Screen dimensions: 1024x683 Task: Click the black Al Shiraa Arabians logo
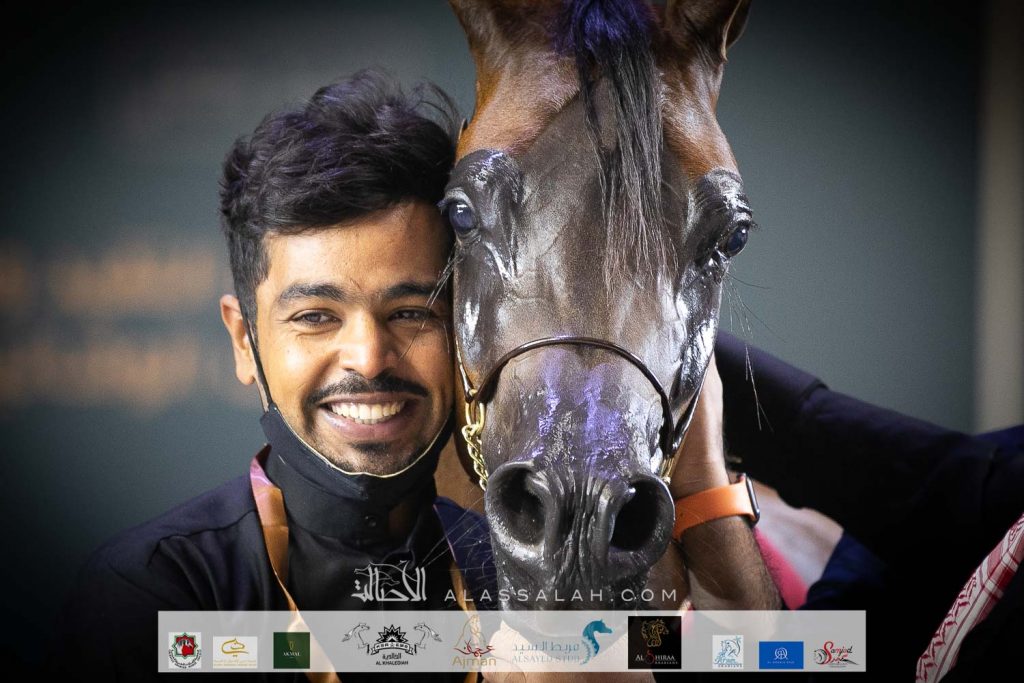[x=654, y=642]
